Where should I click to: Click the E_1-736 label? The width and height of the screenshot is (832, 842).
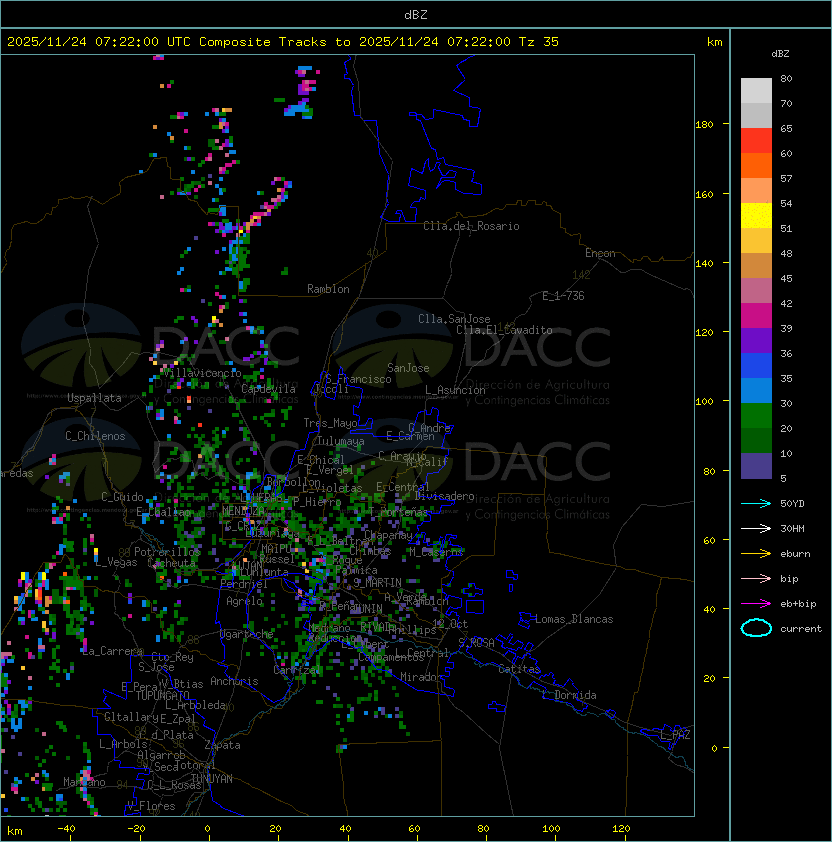tap(563, 296)
